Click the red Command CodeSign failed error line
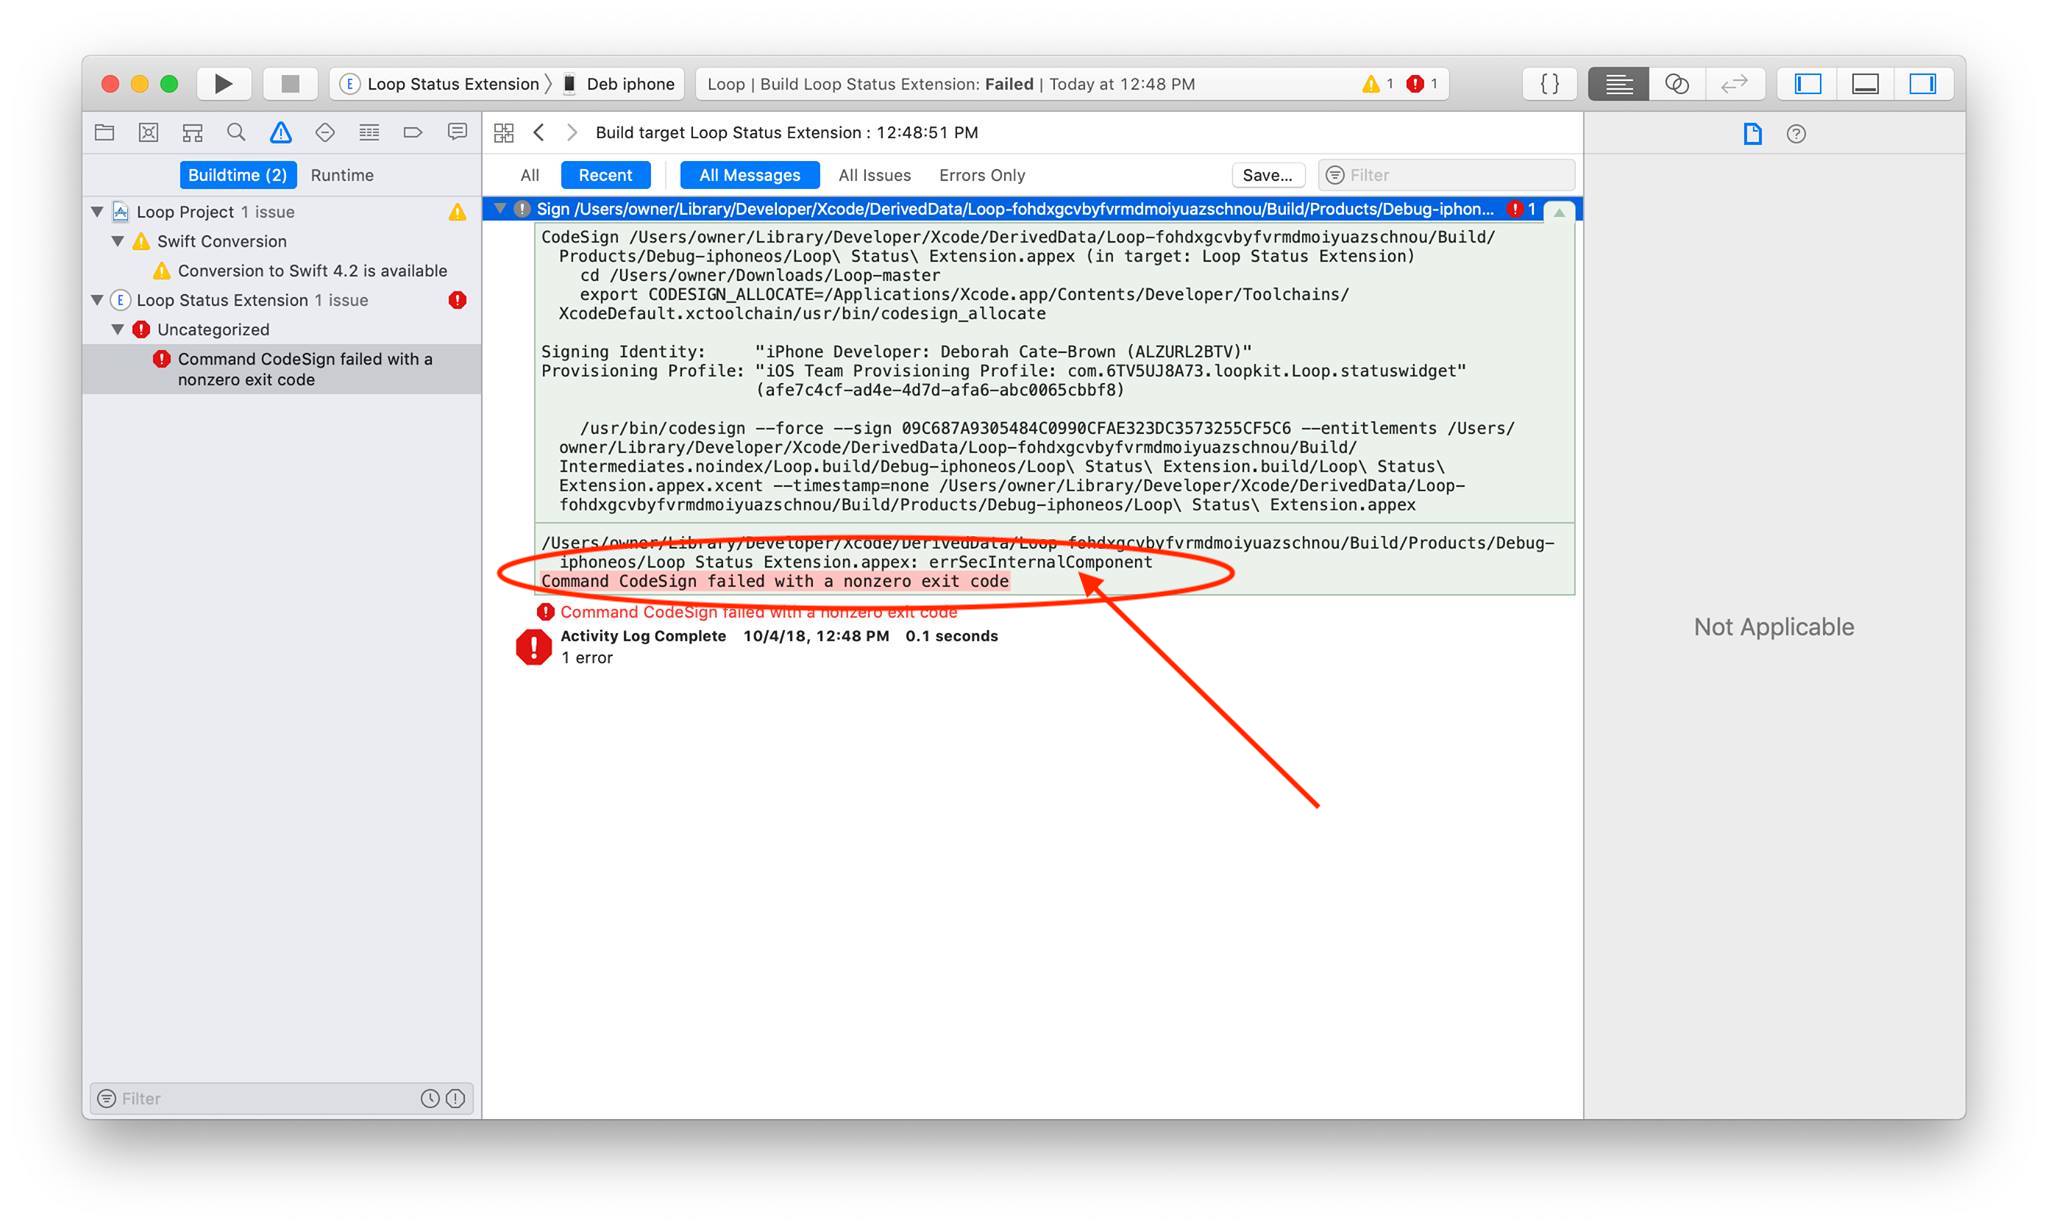This screenshot has width=2048, height=1228. tap(758, 612)
